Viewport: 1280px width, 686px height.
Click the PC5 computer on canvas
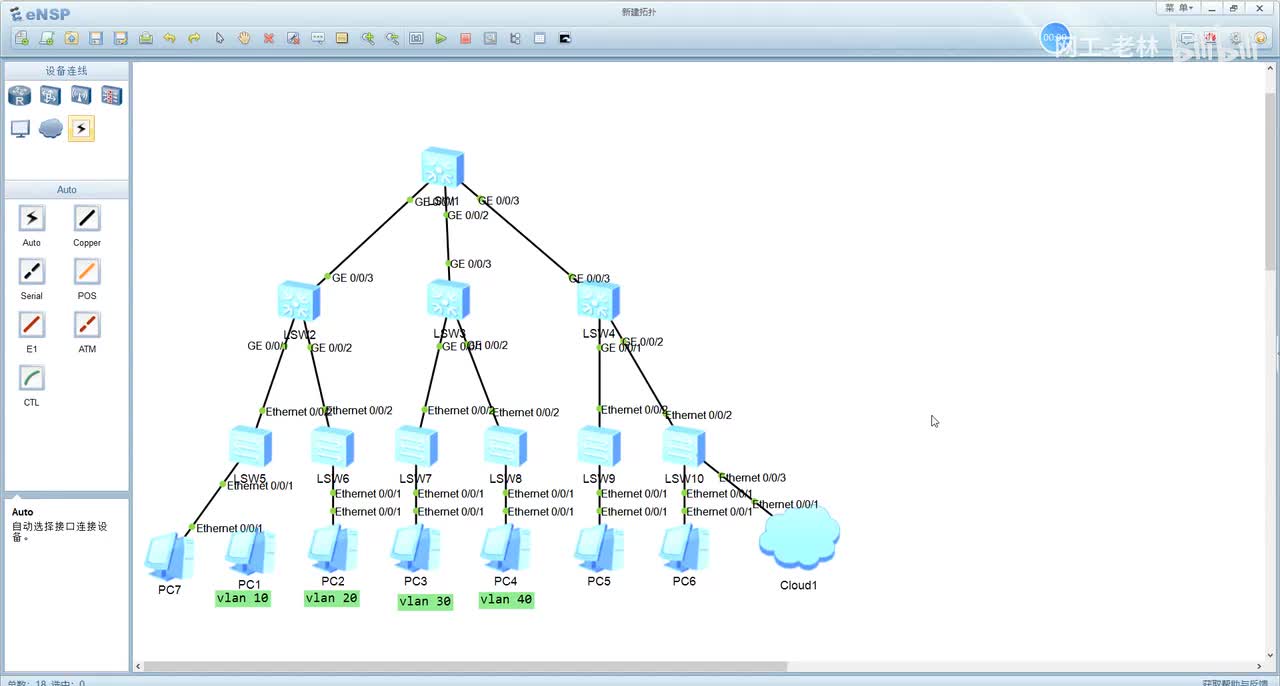[x=599, y=548]
